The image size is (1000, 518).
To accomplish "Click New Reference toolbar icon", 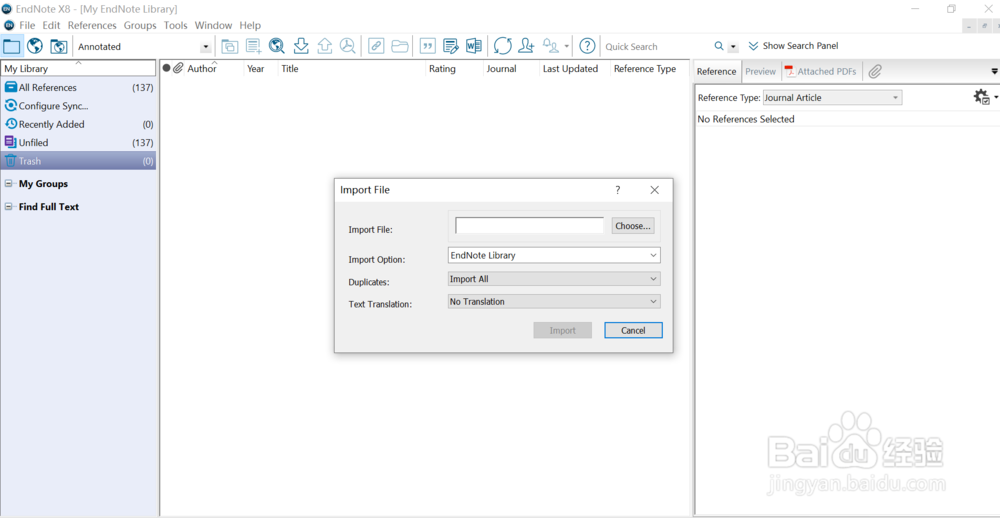I will point(253,46).
